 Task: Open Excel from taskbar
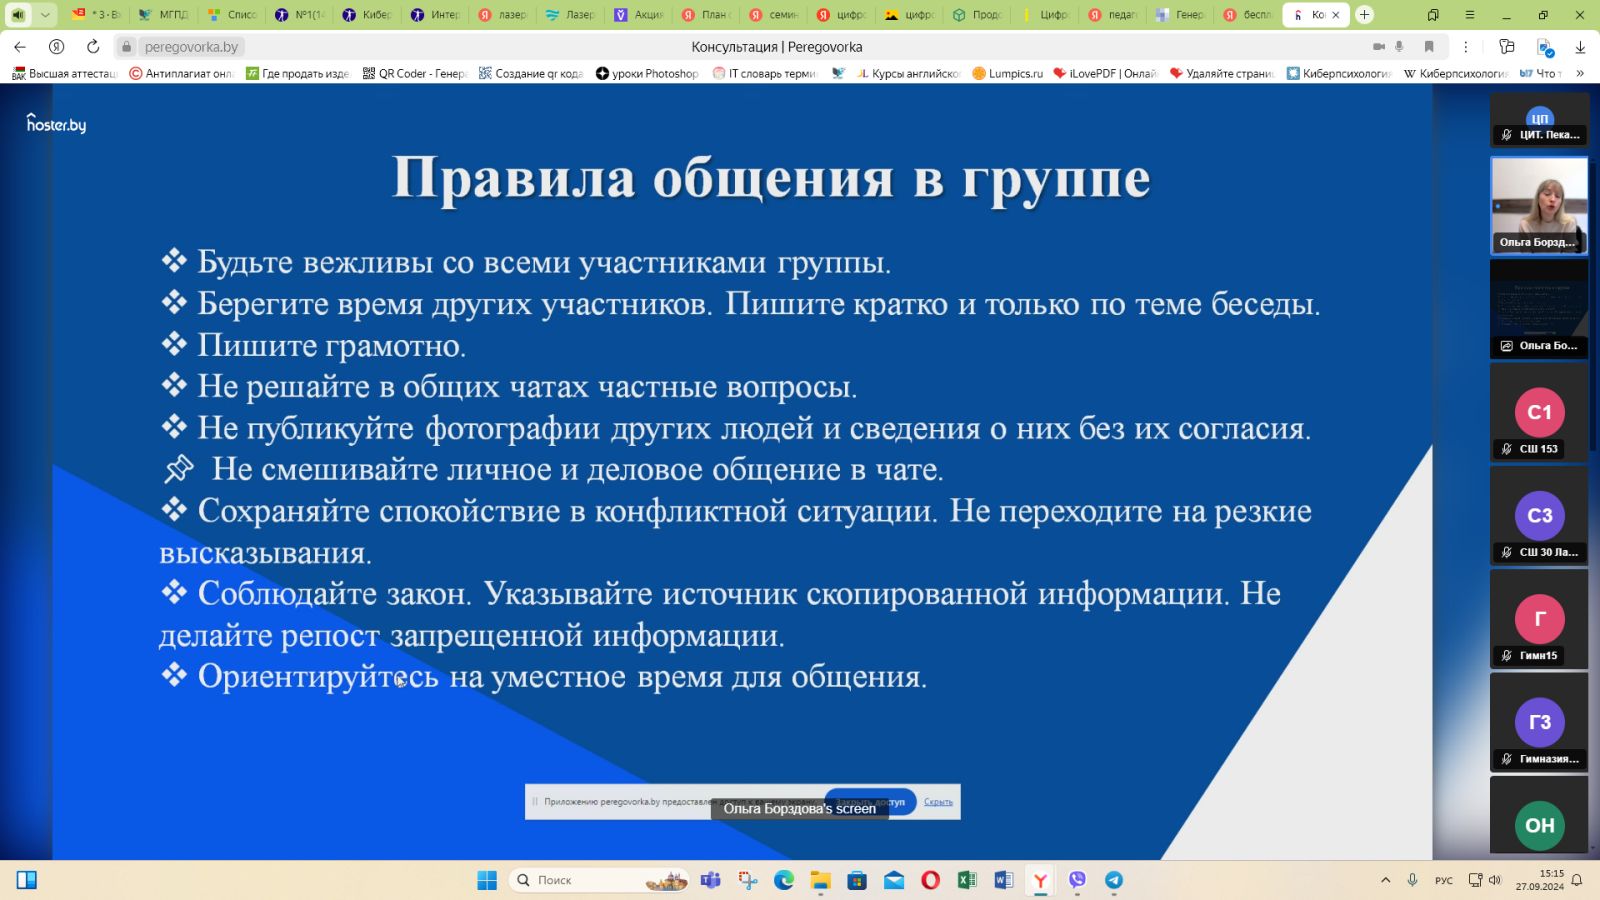coord(967,880)
